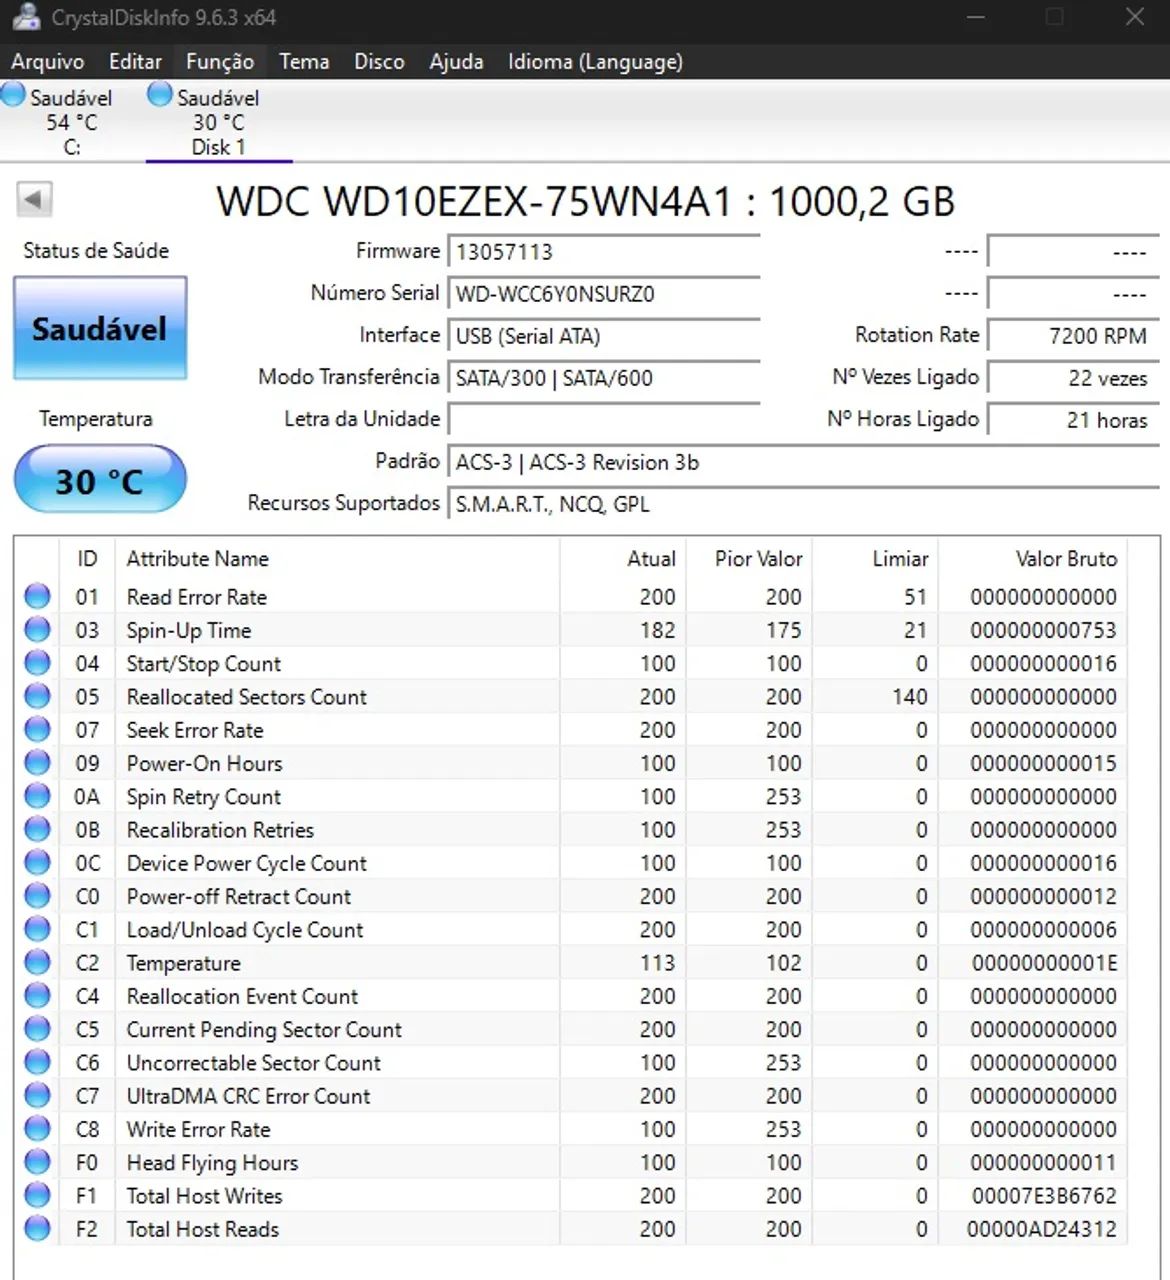Image resolution: width=1170 pixels, height=1280 pixels.
Task: Click status orb of Head Flying Hours row
Action: pos(37,1162)
